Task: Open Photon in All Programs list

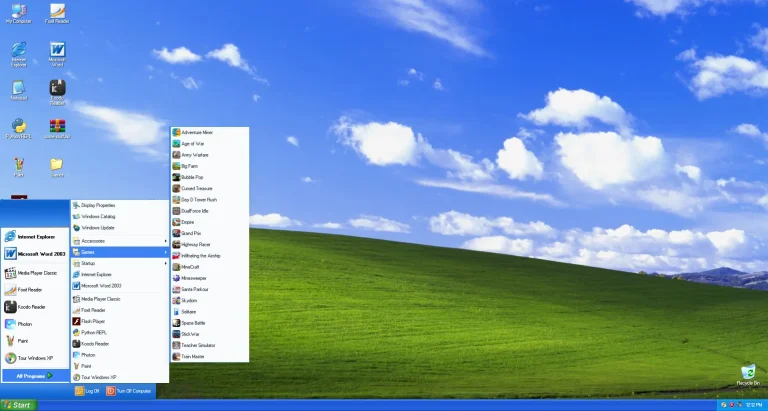Action: (120, 355)
